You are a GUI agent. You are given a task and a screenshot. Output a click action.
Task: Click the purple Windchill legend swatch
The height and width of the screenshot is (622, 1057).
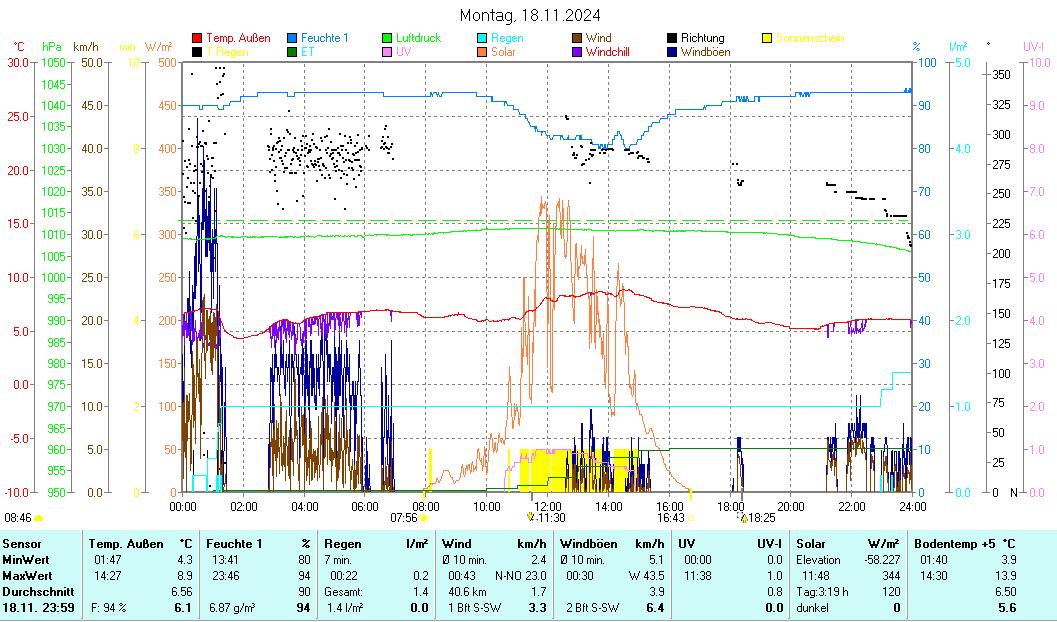[x=577, y=52]
